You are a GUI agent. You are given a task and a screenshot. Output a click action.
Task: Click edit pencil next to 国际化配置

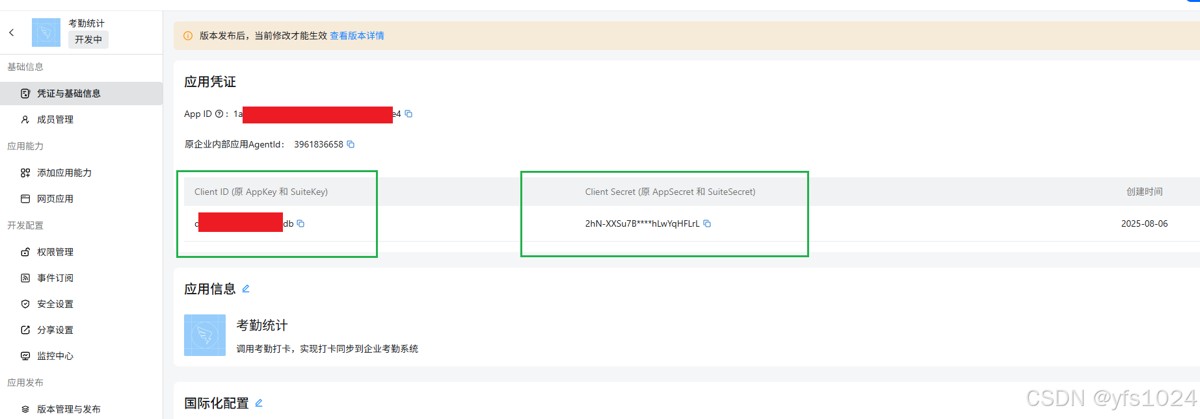point(259,403)
